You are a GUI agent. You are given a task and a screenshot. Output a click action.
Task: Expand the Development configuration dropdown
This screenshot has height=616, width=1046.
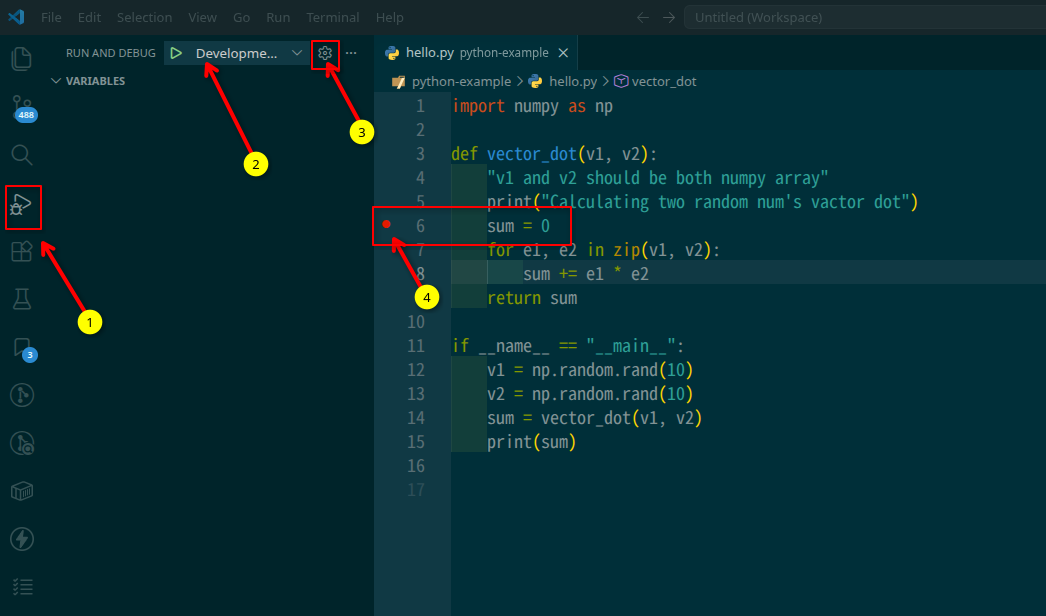(296, 52)
